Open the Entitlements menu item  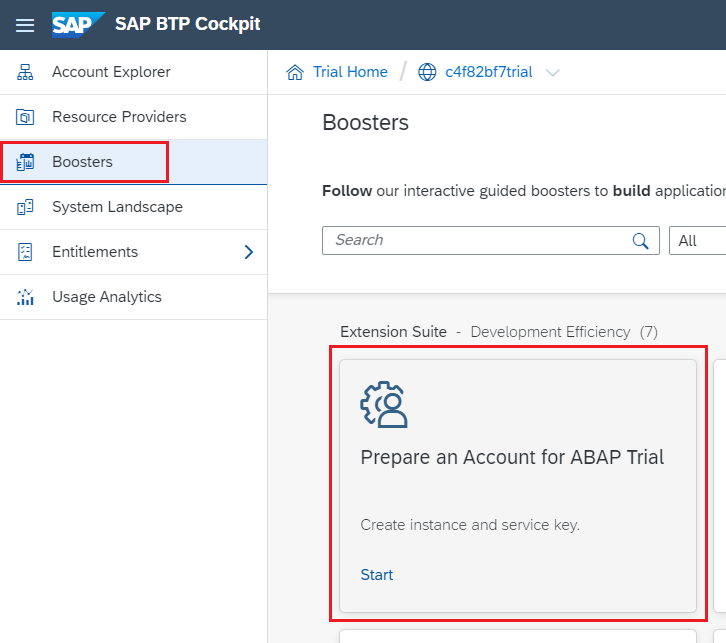(133, 252)
